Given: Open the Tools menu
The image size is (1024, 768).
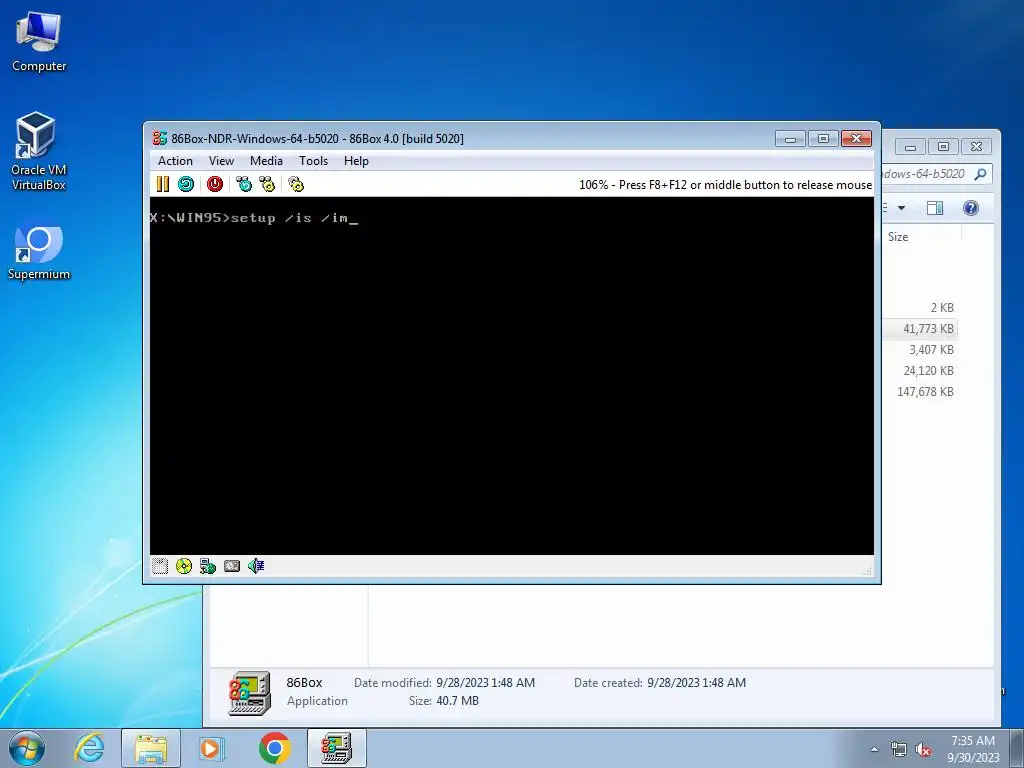Looking at the screenshot, I should [x=313, y=161].
